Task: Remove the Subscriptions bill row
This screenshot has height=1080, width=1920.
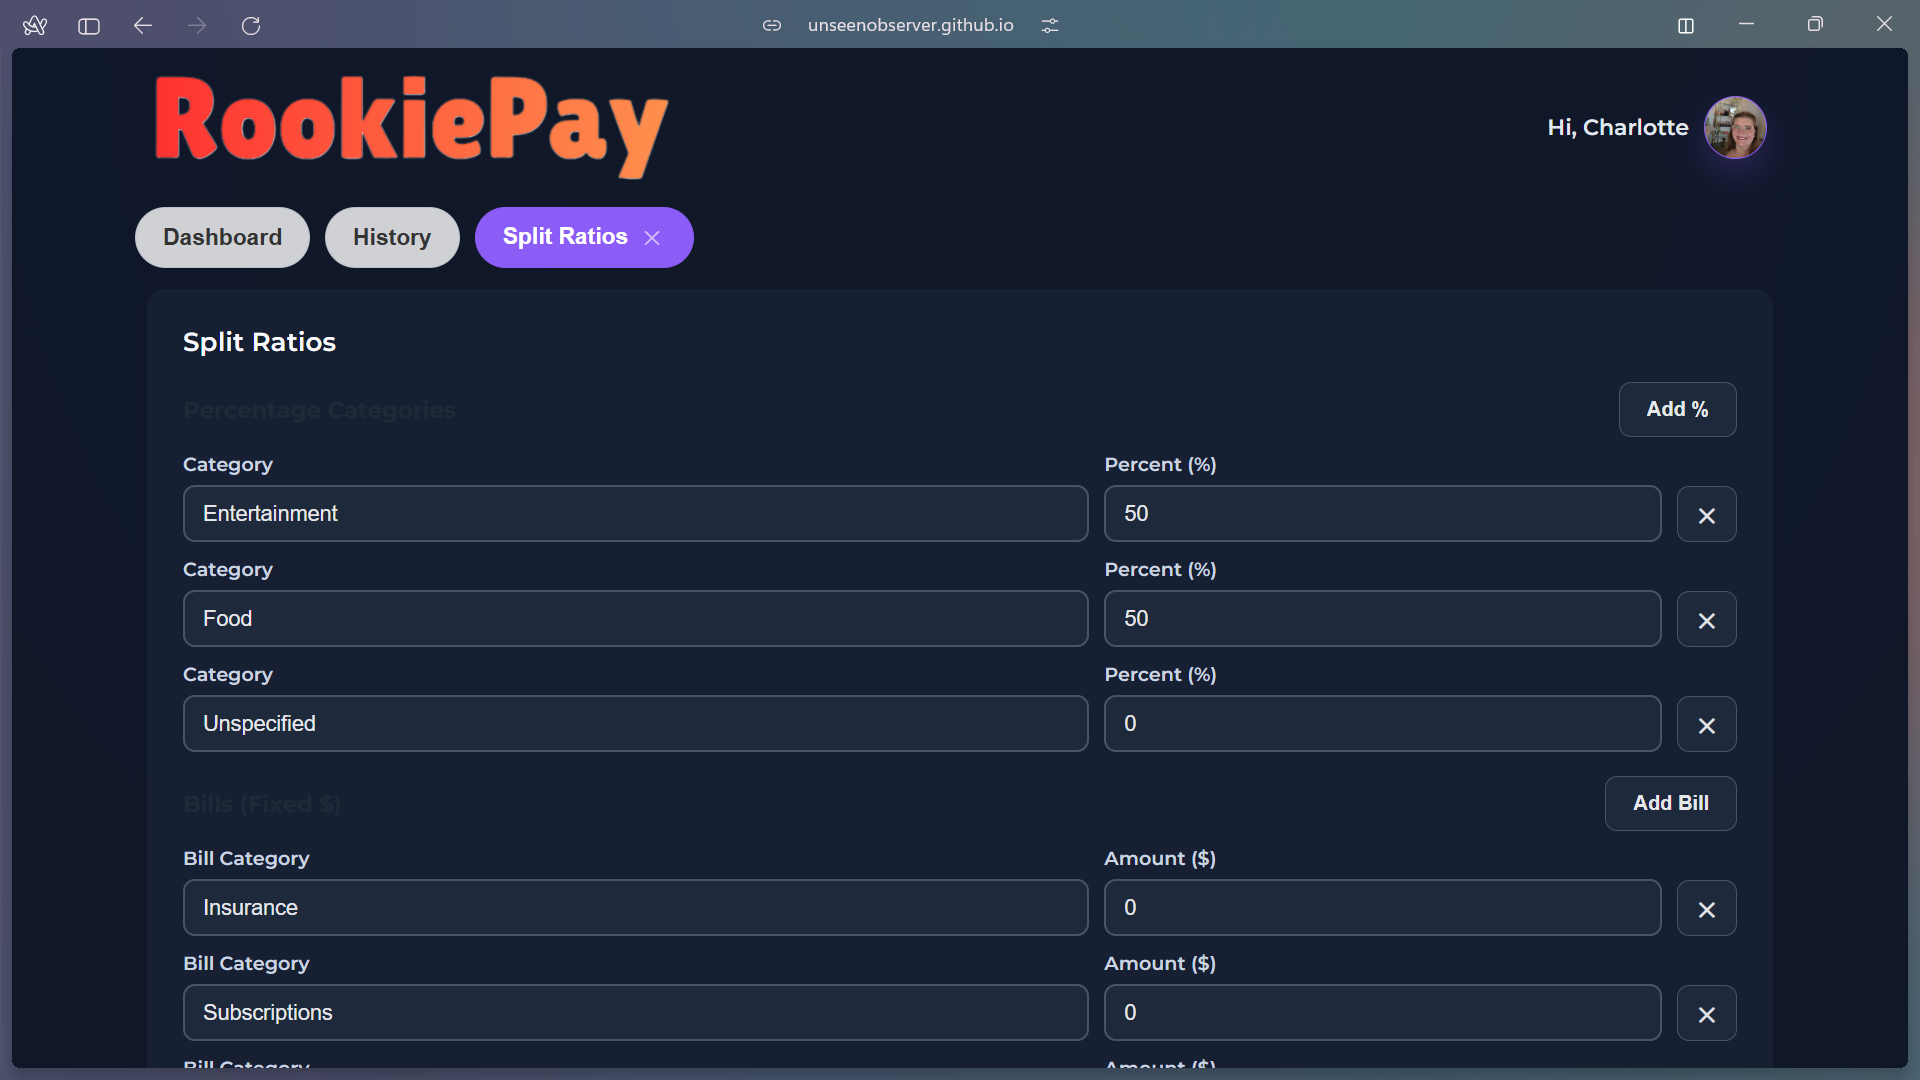Action: (x=1706, y=1014)
